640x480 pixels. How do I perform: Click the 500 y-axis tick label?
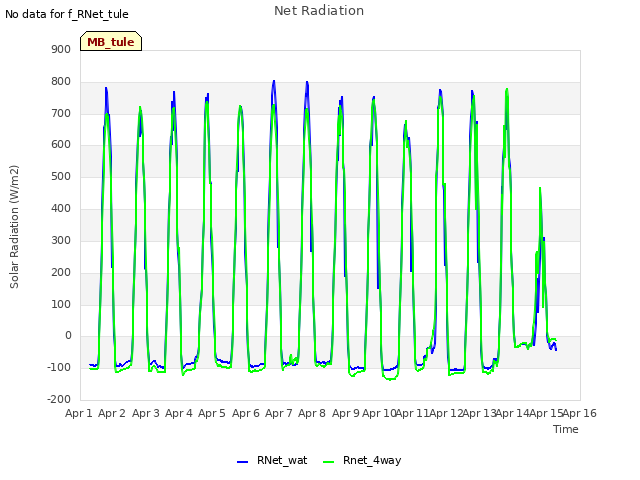[x=61, y=177]
